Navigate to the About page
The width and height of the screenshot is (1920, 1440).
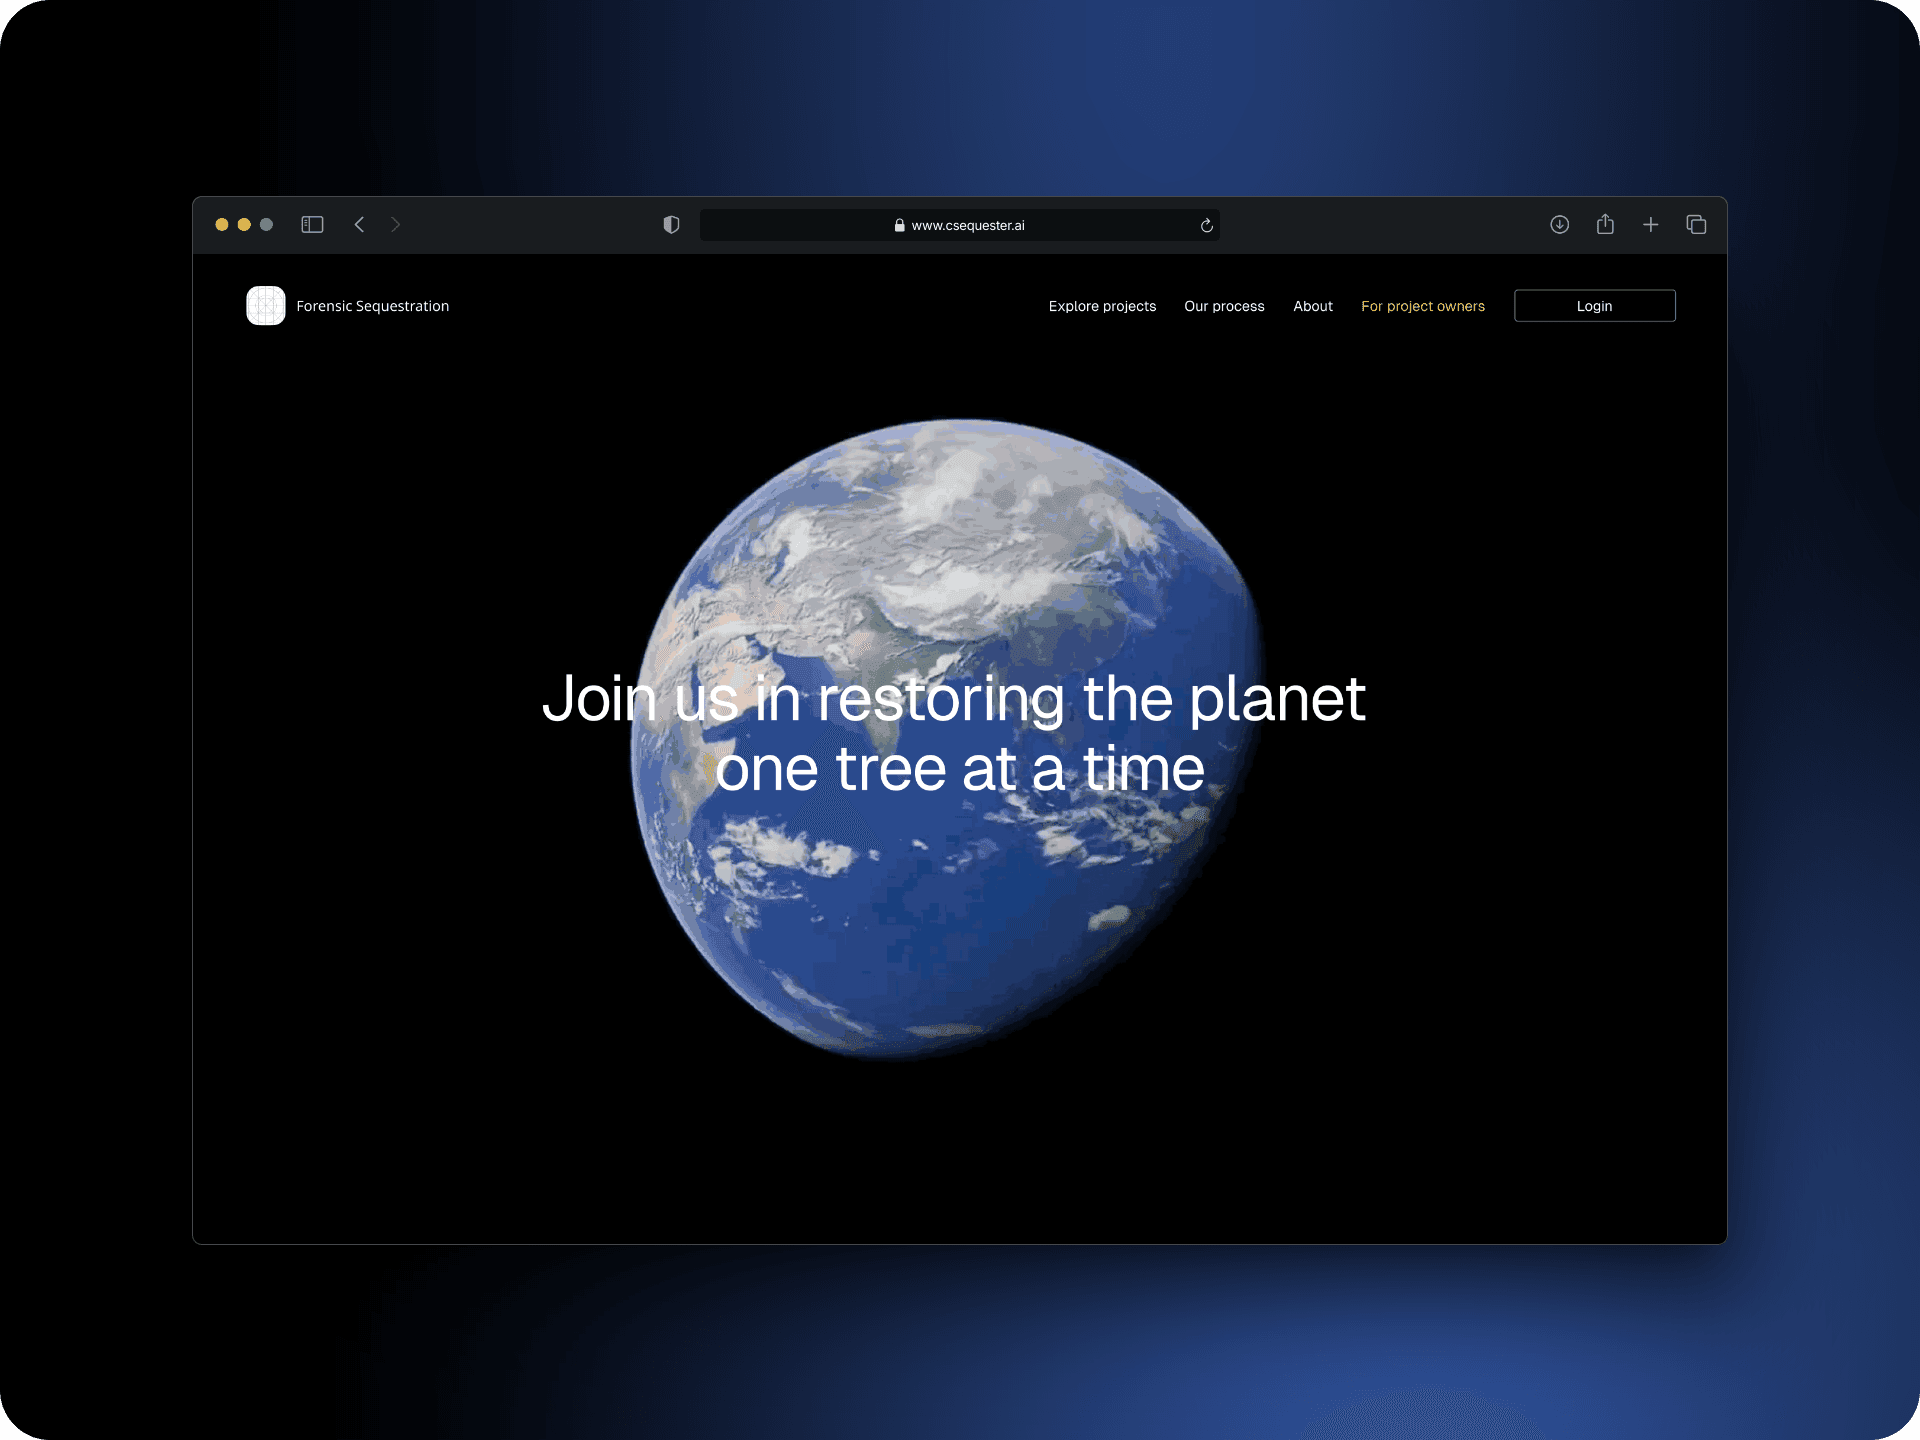(1309, 306)
